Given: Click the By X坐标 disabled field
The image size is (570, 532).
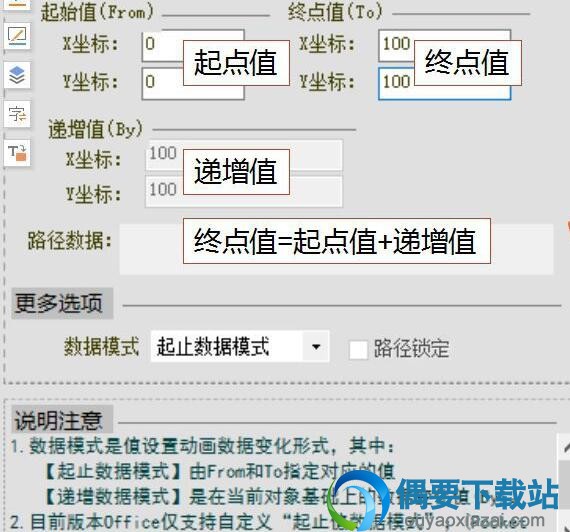Looking at the screenshot, I should click(244, 155).
